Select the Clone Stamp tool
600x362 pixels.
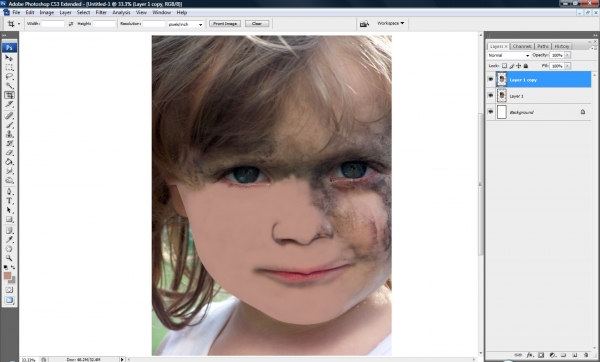click(x=9, y=134)
